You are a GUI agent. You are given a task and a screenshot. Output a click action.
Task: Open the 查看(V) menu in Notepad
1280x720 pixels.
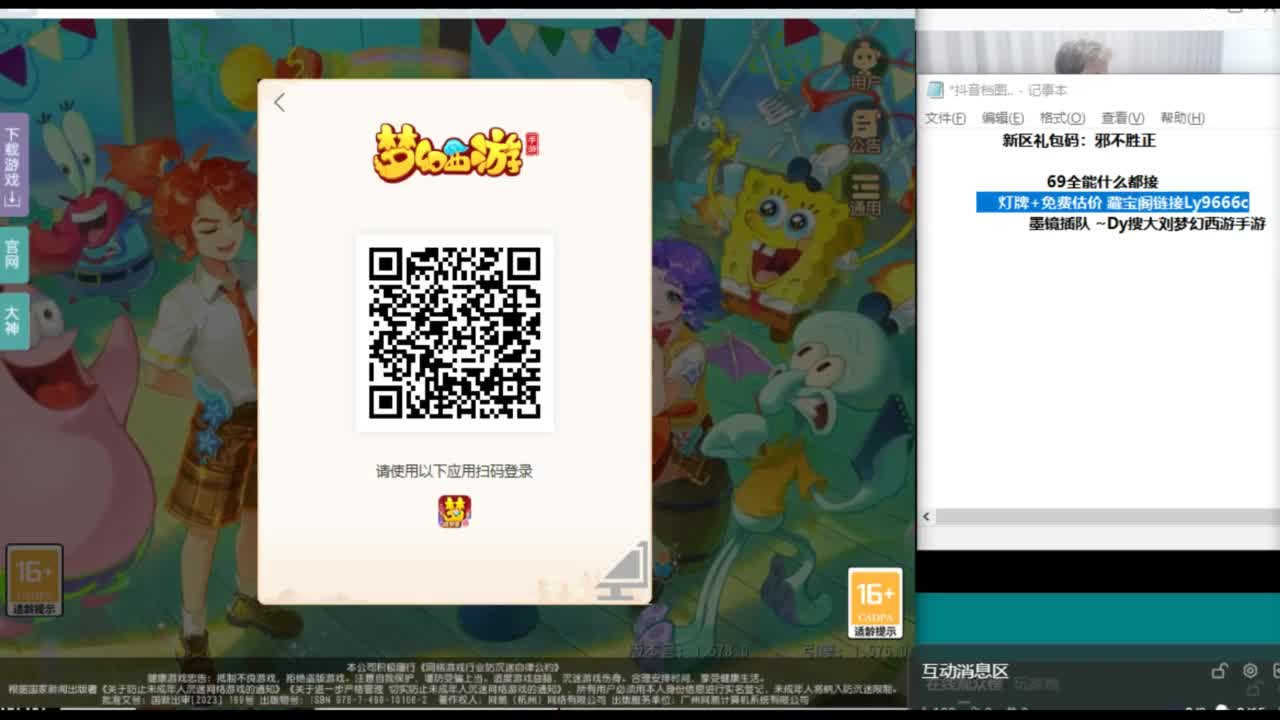tap(1123, 118)
